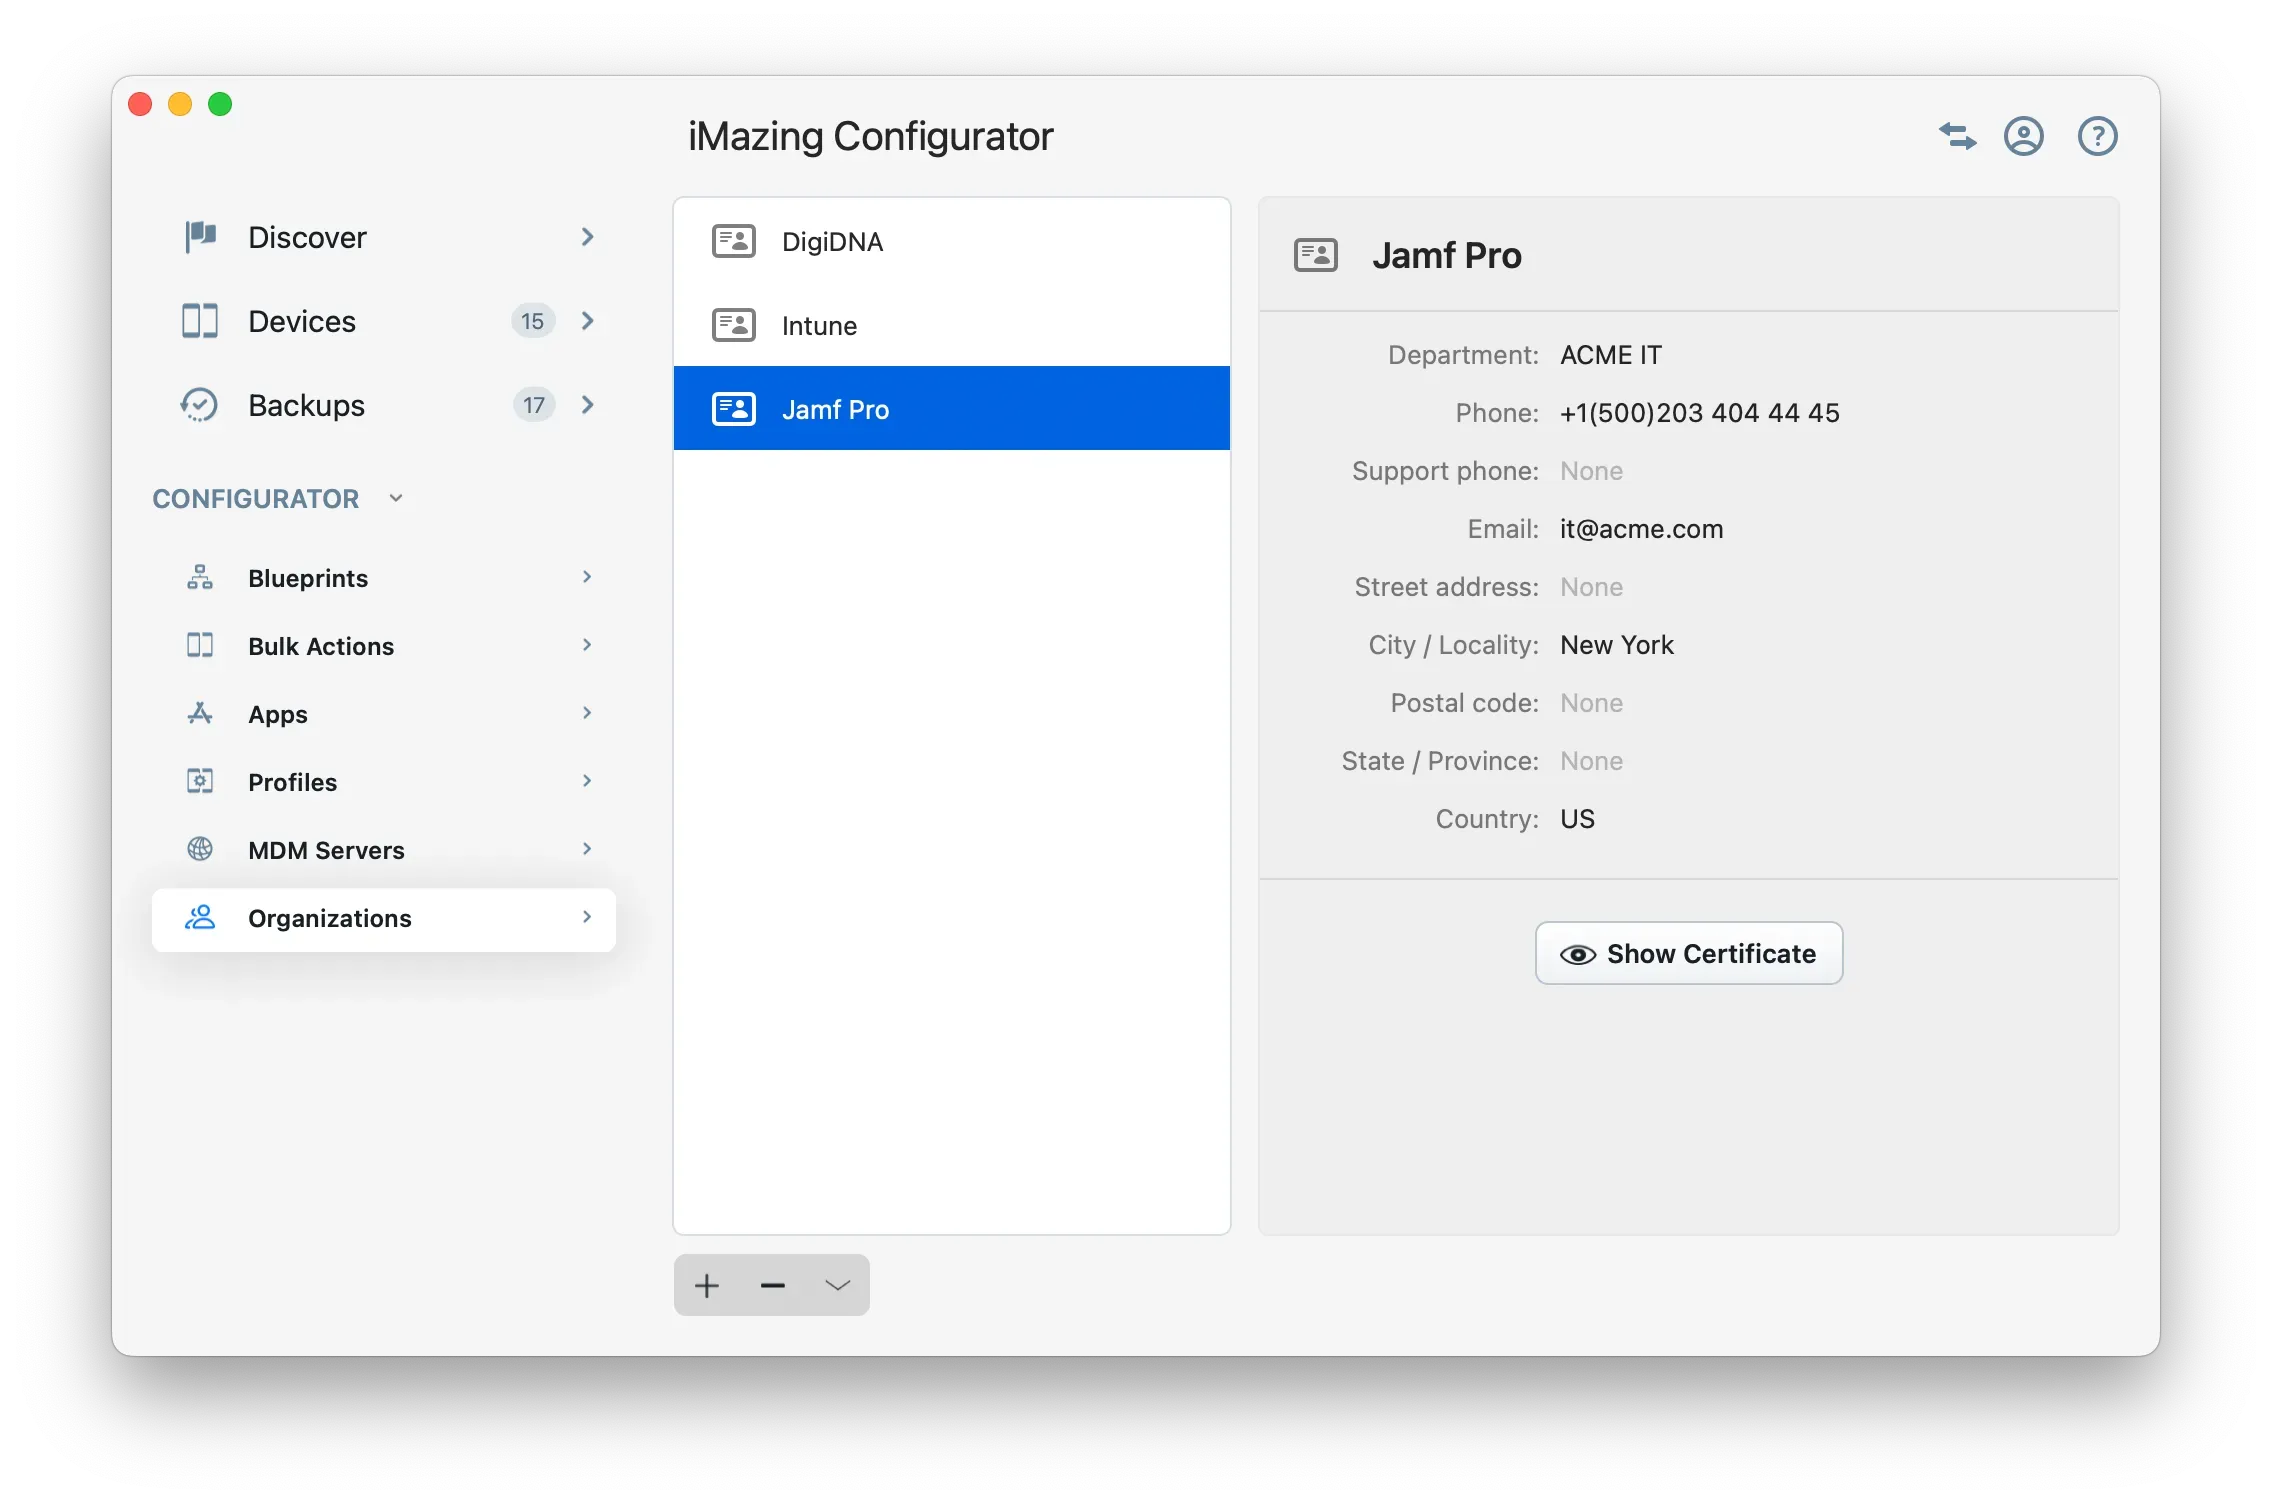This screenshot has width=2272, height=1504.
Task: Open the Discover section icon
Action: [x=199, y=237]
